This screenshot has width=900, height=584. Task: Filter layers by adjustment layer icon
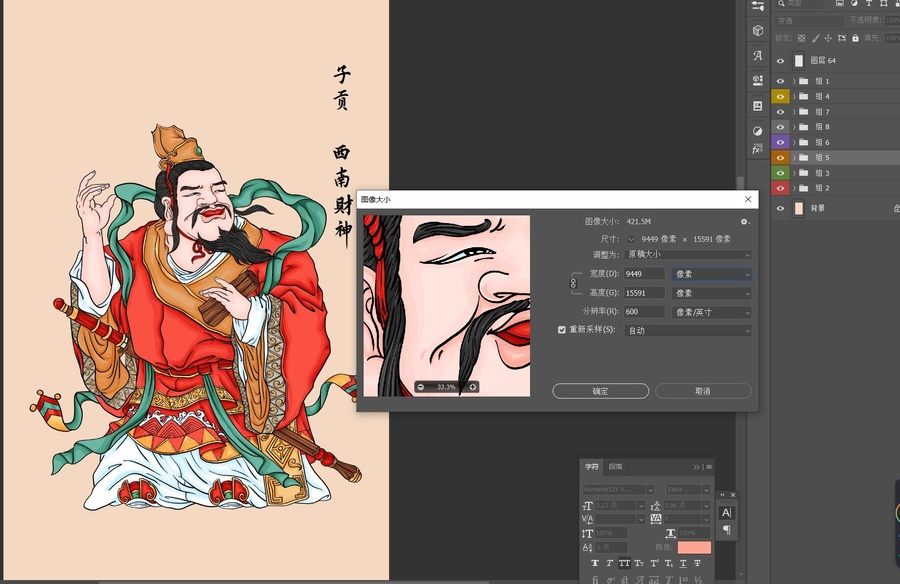click(855, 3)
